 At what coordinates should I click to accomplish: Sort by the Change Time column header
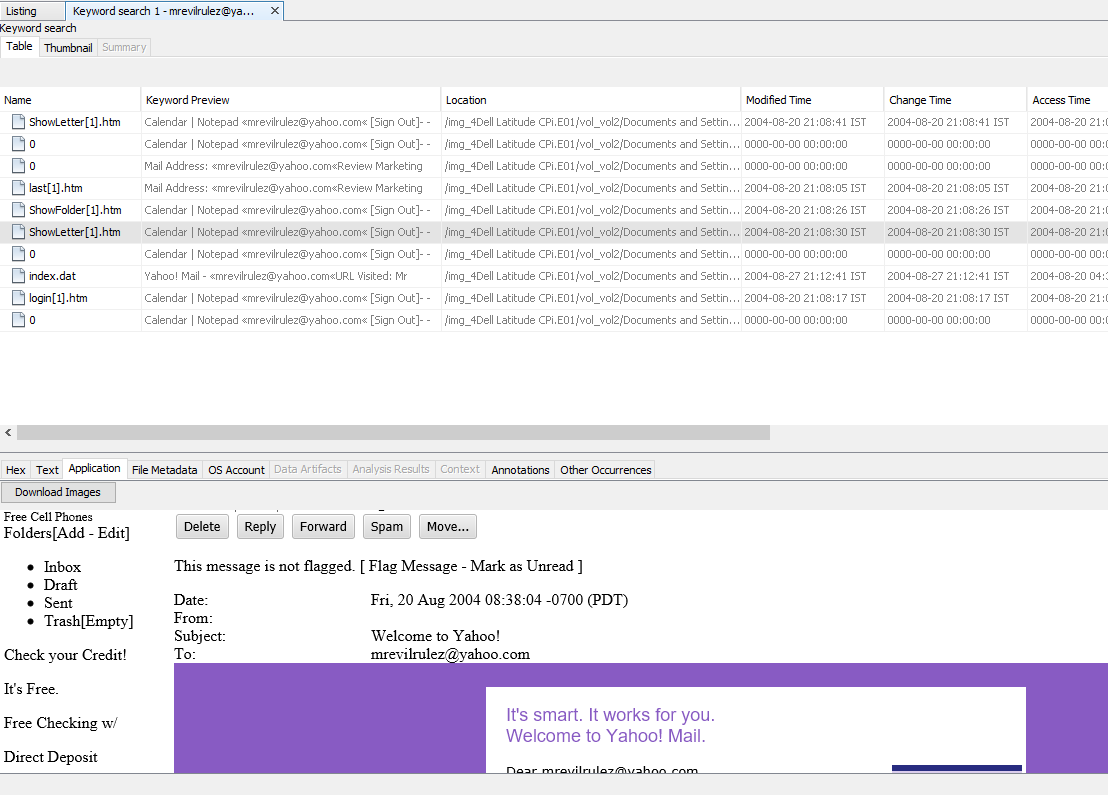point(955,100)
